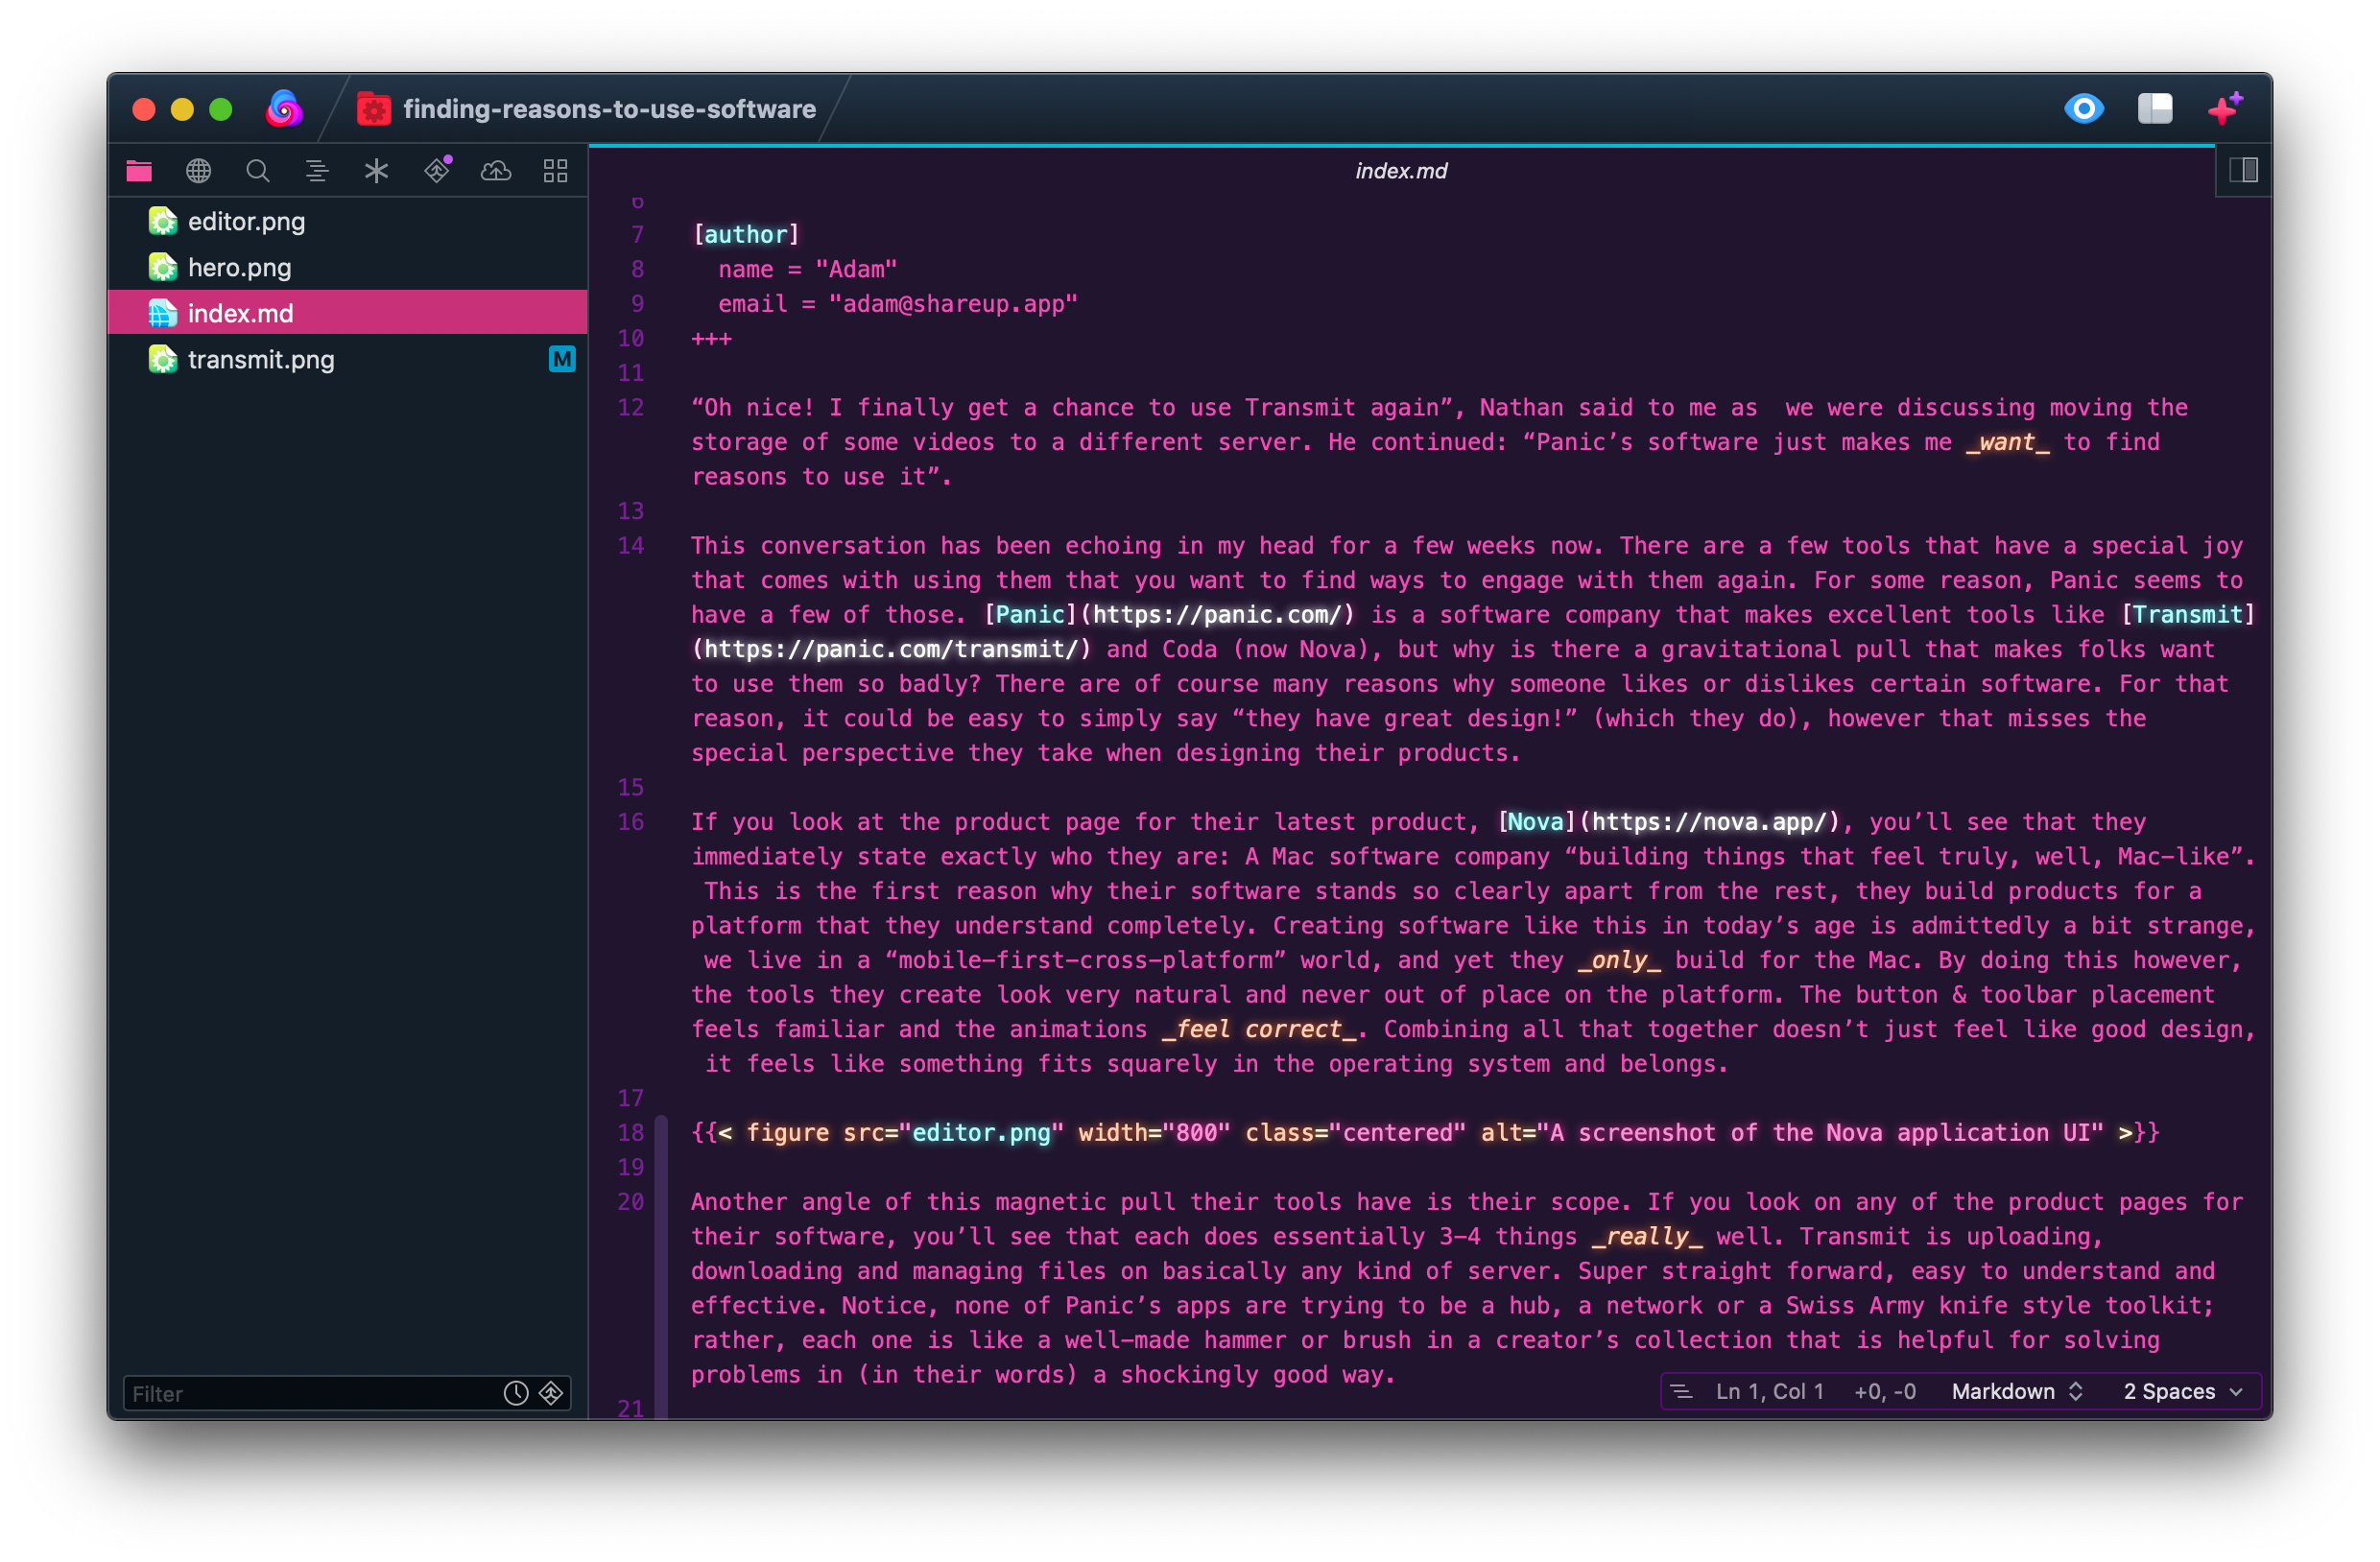Click the https://nova.app/ link text
This screenshot has height=1562, width=2380.
click(1709, 822)
